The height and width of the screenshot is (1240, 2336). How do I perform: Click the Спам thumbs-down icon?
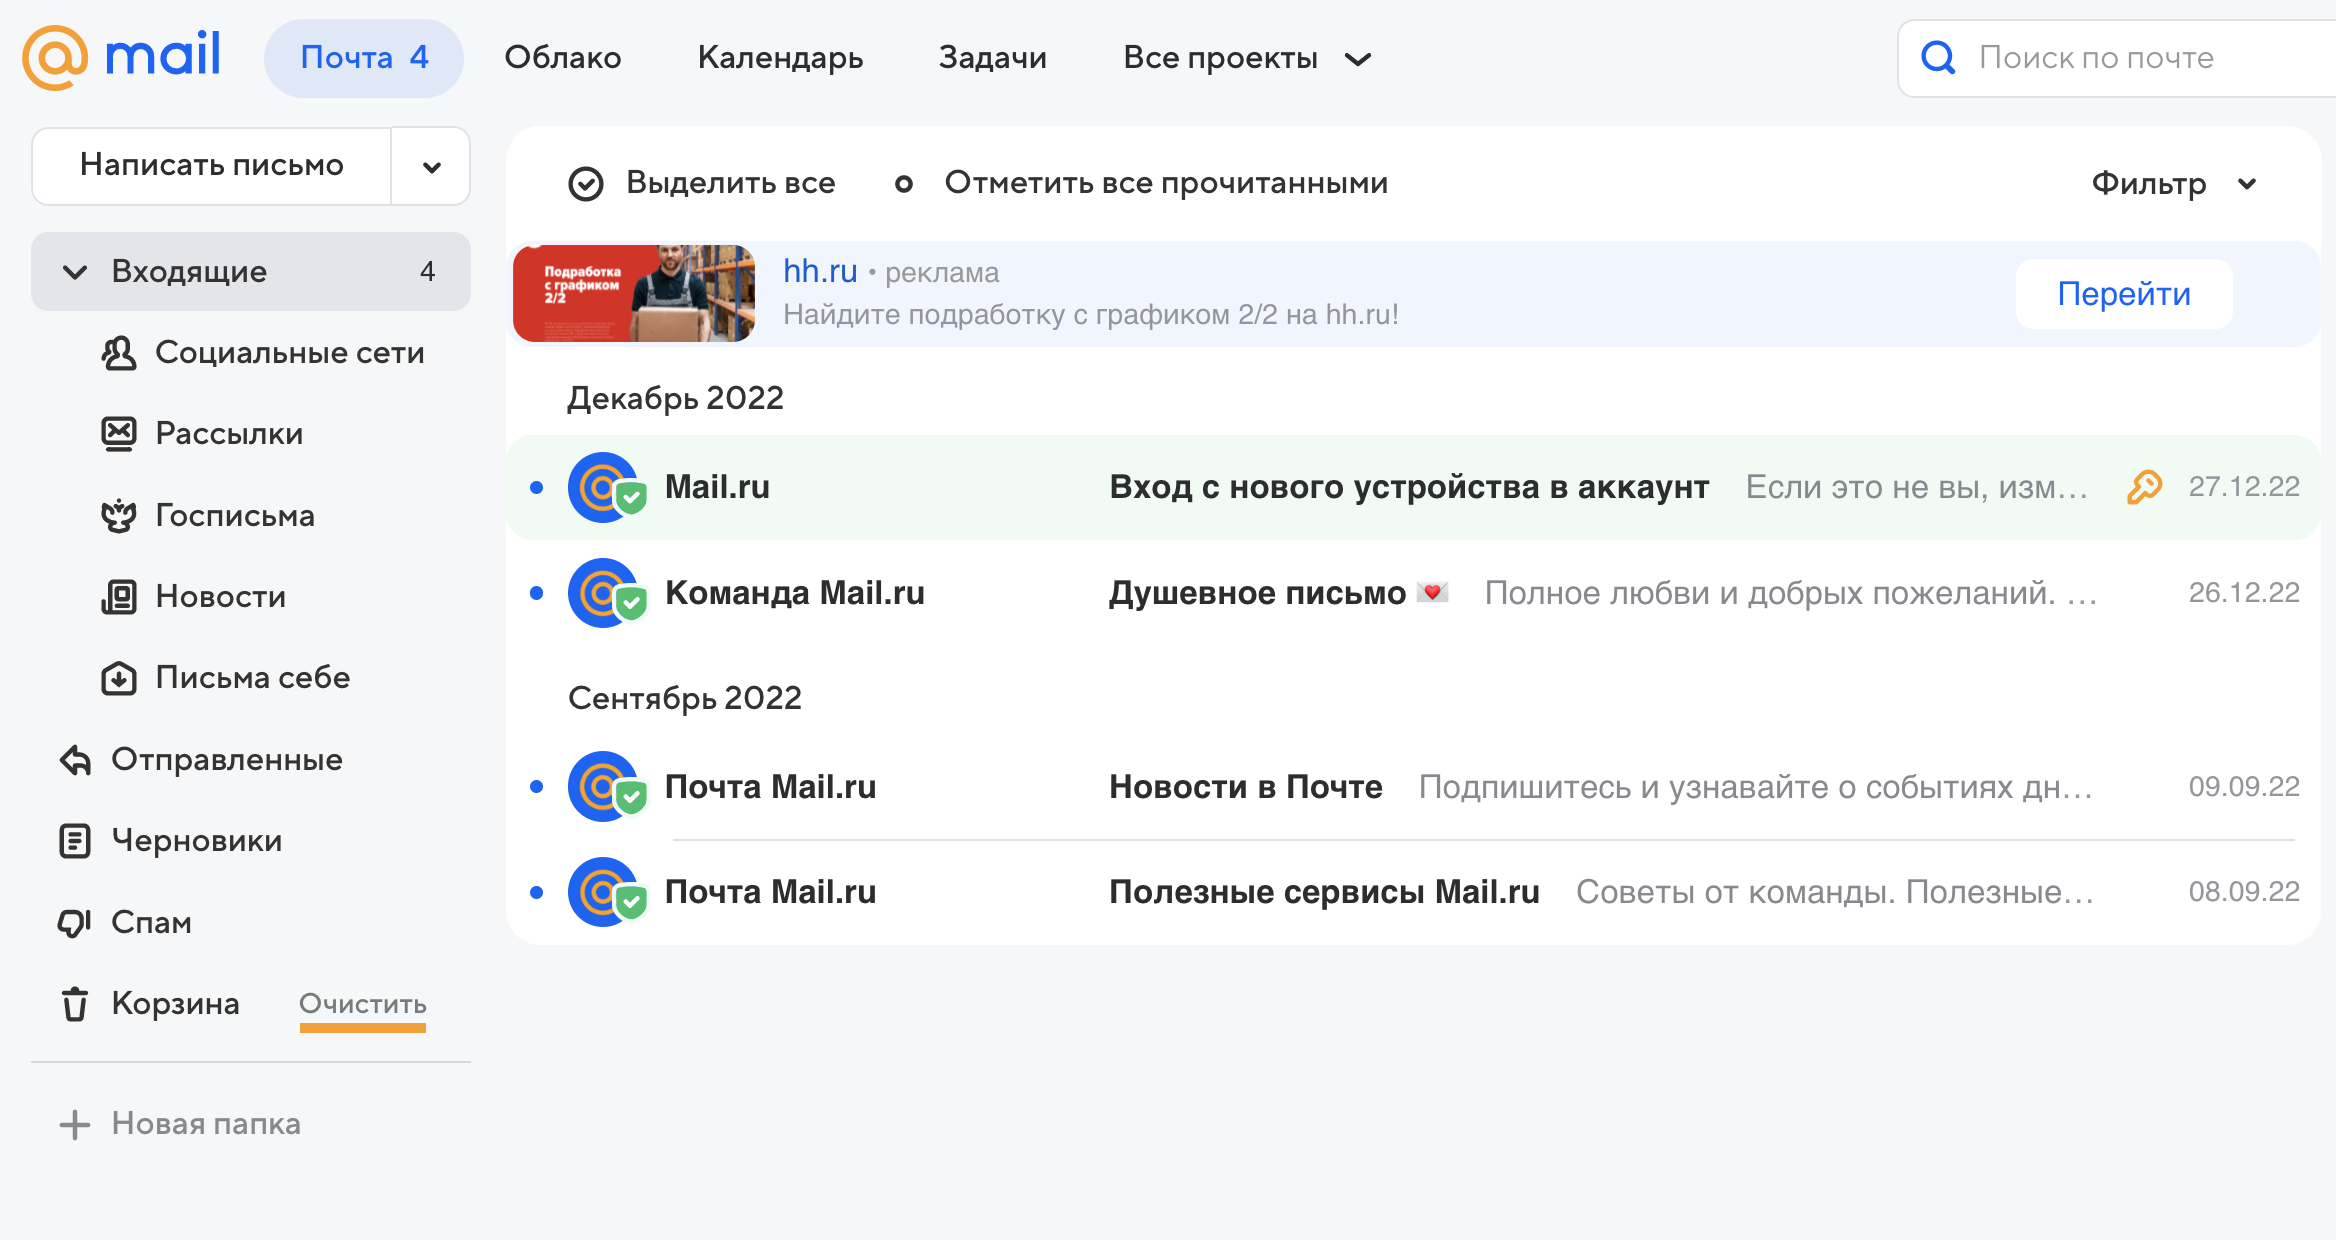75,923
